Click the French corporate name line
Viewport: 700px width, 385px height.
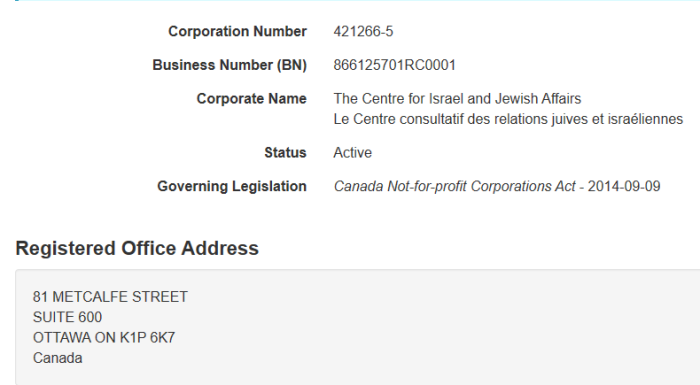tap(508, 119)
